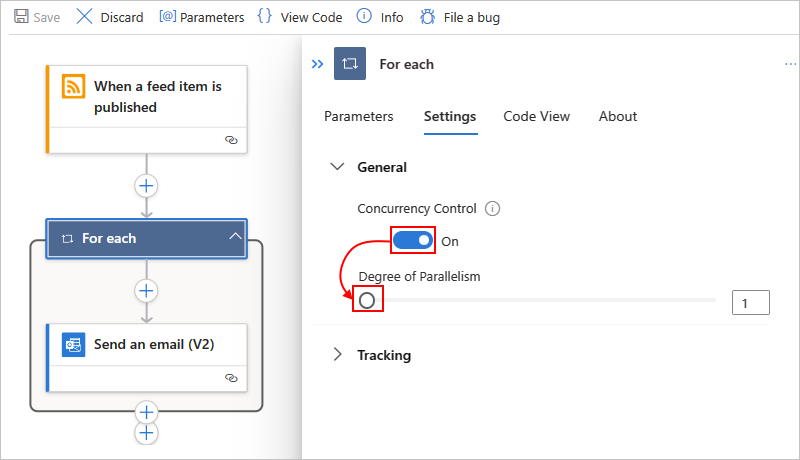Collapse the panel with double-chevron icon
The height and width of the screenshot is (460, 800).
click(317, 64)
